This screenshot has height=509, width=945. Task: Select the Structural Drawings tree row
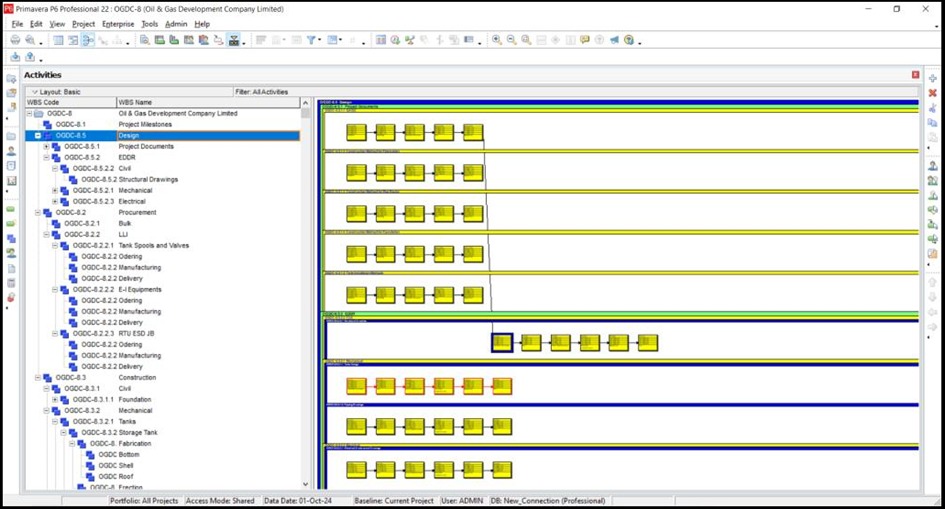(x=163, y=180)
